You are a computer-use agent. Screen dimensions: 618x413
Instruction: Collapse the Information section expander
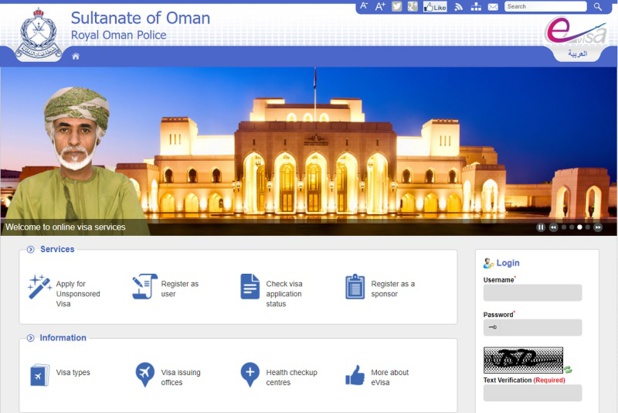tap(31, 338)
